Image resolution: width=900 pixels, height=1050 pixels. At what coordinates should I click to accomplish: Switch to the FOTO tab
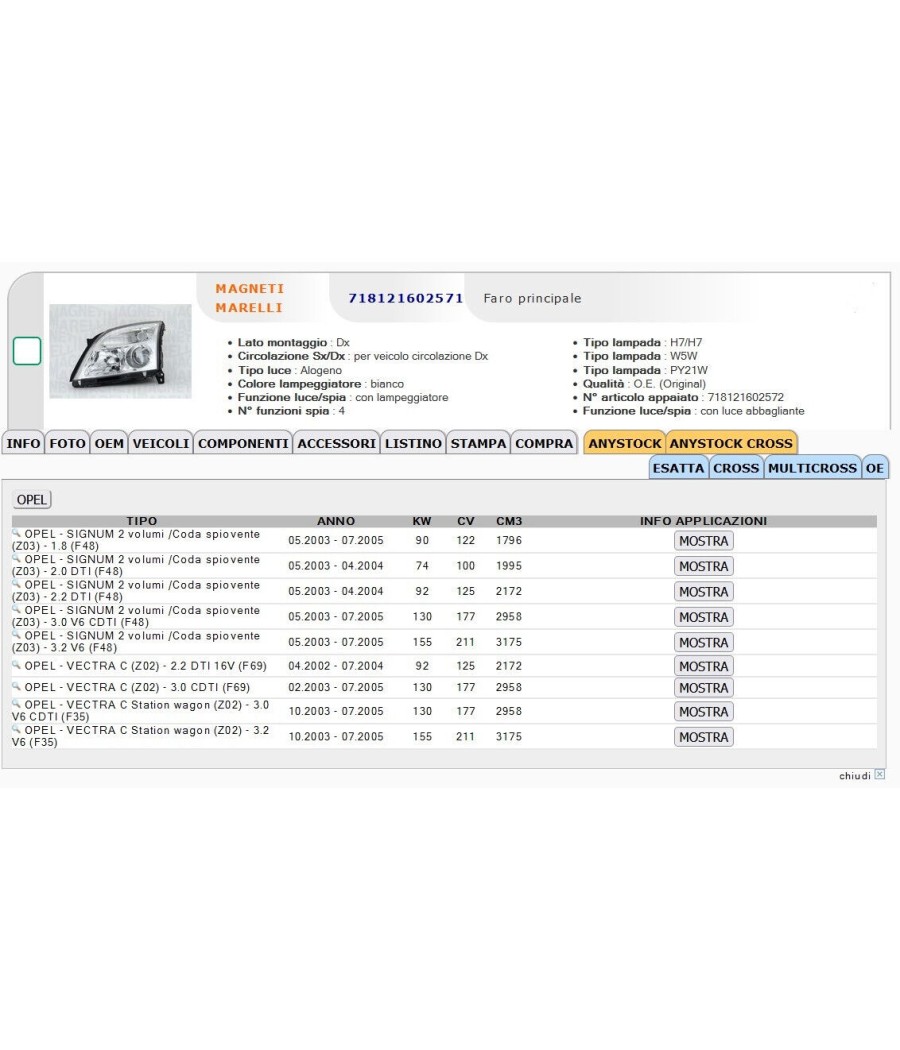(x=68, y=443)
